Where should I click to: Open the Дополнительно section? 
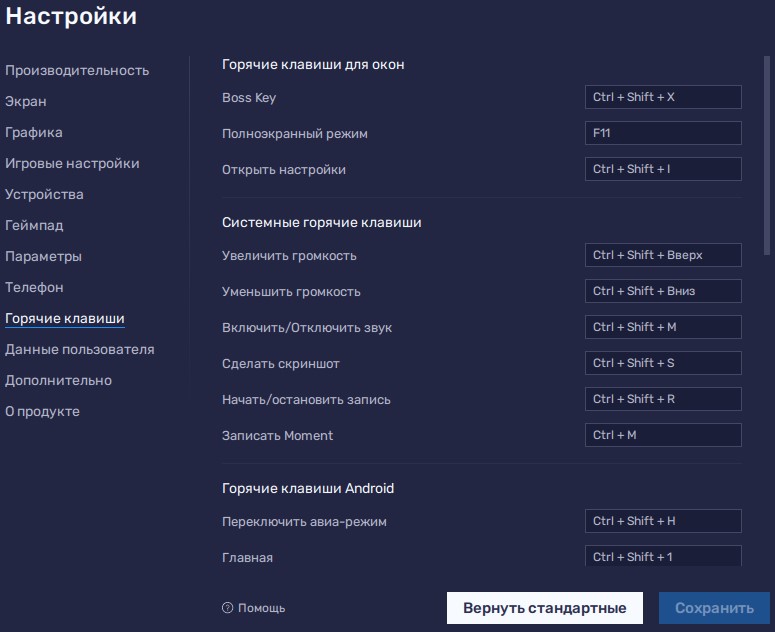click(58, 380)
